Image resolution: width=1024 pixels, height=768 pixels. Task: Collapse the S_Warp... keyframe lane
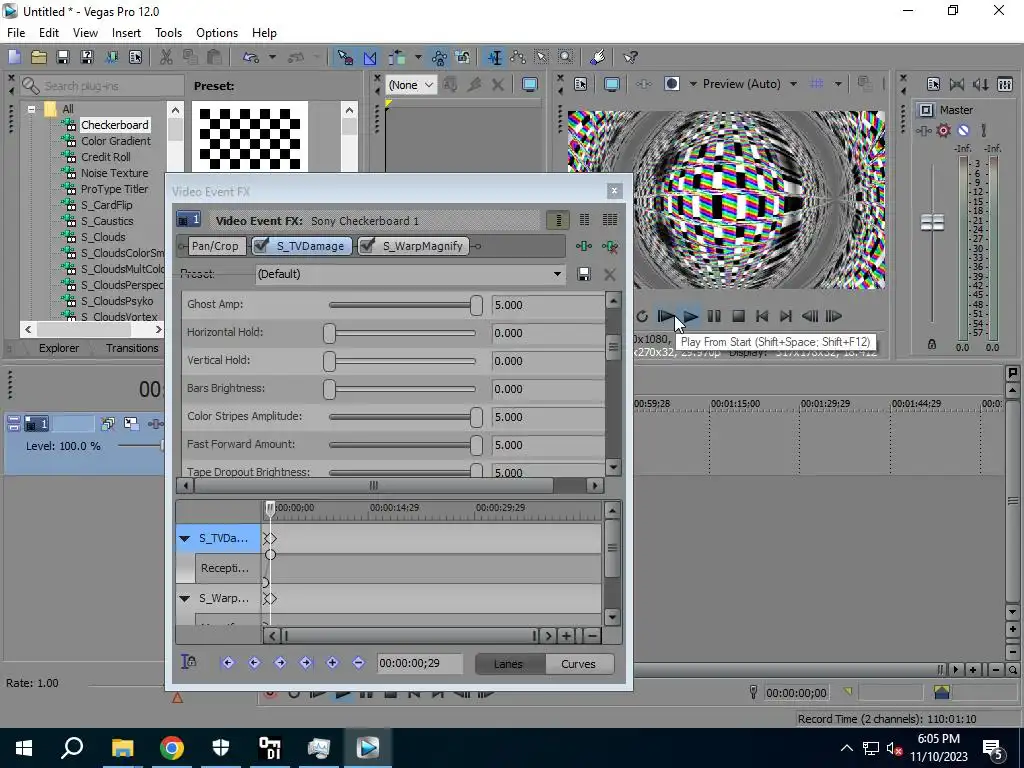[x=184, y=599]
